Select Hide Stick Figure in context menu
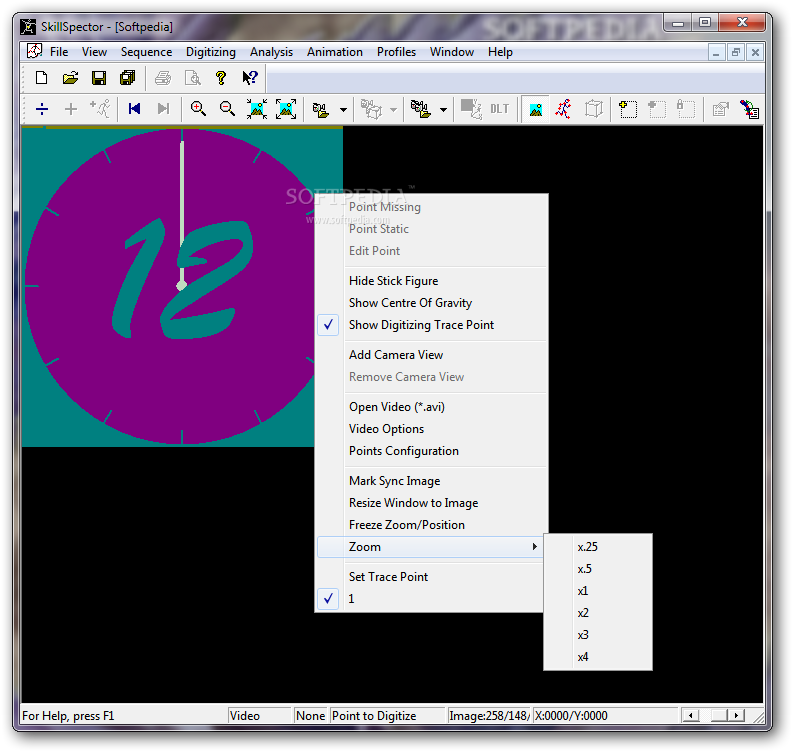Image resolution: width=793 pixels, height=752 pixels. coord(431,281)
